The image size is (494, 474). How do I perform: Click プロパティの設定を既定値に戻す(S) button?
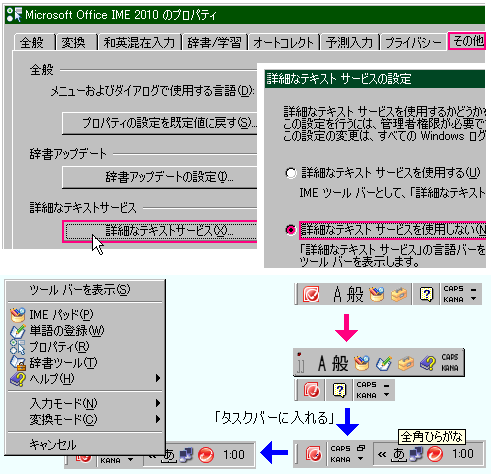click(160, 123)
